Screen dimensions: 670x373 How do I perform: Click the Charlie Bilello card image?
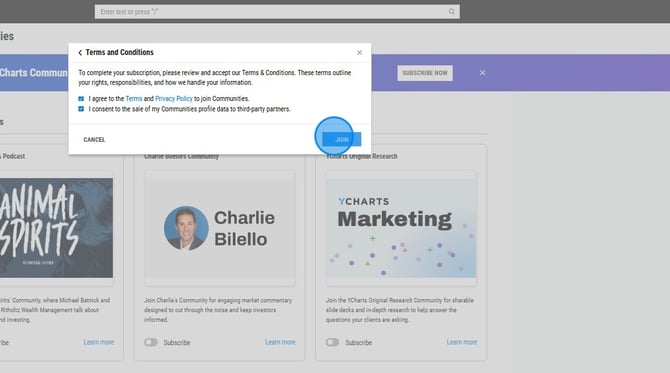tap(220, 228)
